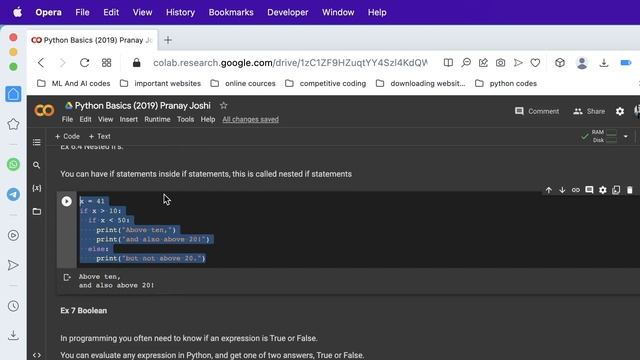Add a comment to the cell
This screenshot has height=360, width=640.
589,190
